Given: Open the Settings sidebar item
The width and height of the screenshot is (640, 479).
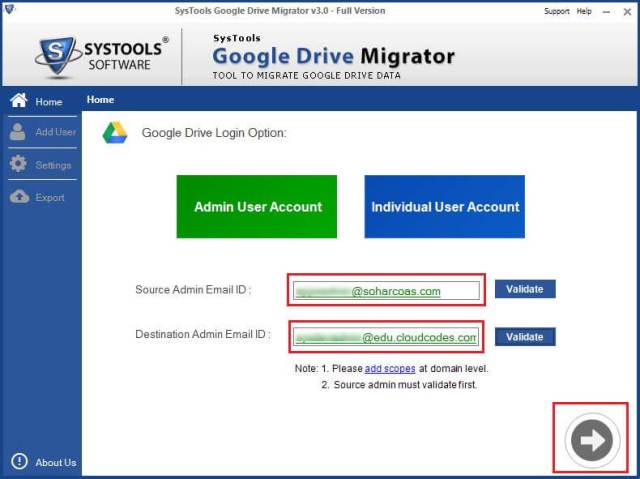Looking at the screenshot, I should pyautogui.click(x=42, y=164).
